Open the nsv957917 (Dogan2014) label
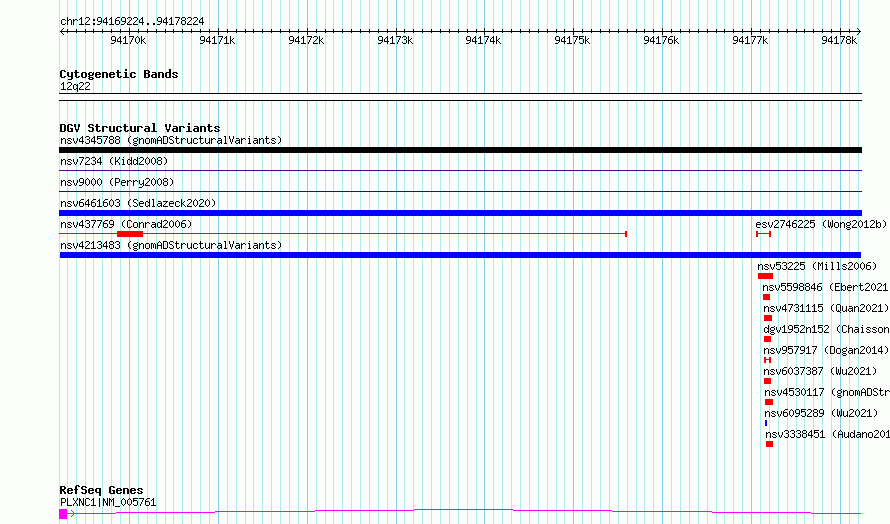The height and width of the screenshot is (524, 890). click(x=826, y=350)
